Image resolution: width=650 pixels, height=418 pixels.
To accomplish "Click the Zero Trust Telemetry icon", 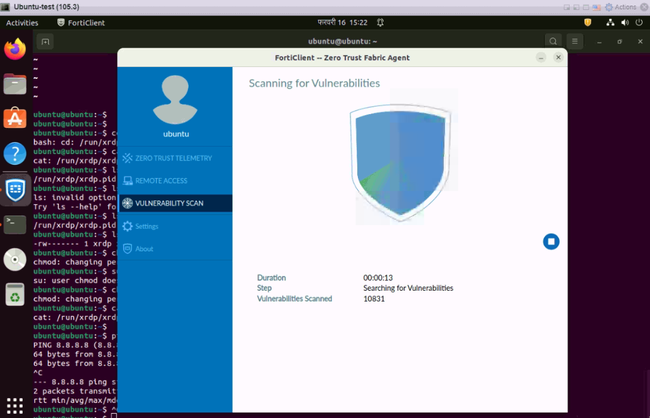I will [127, 158].
